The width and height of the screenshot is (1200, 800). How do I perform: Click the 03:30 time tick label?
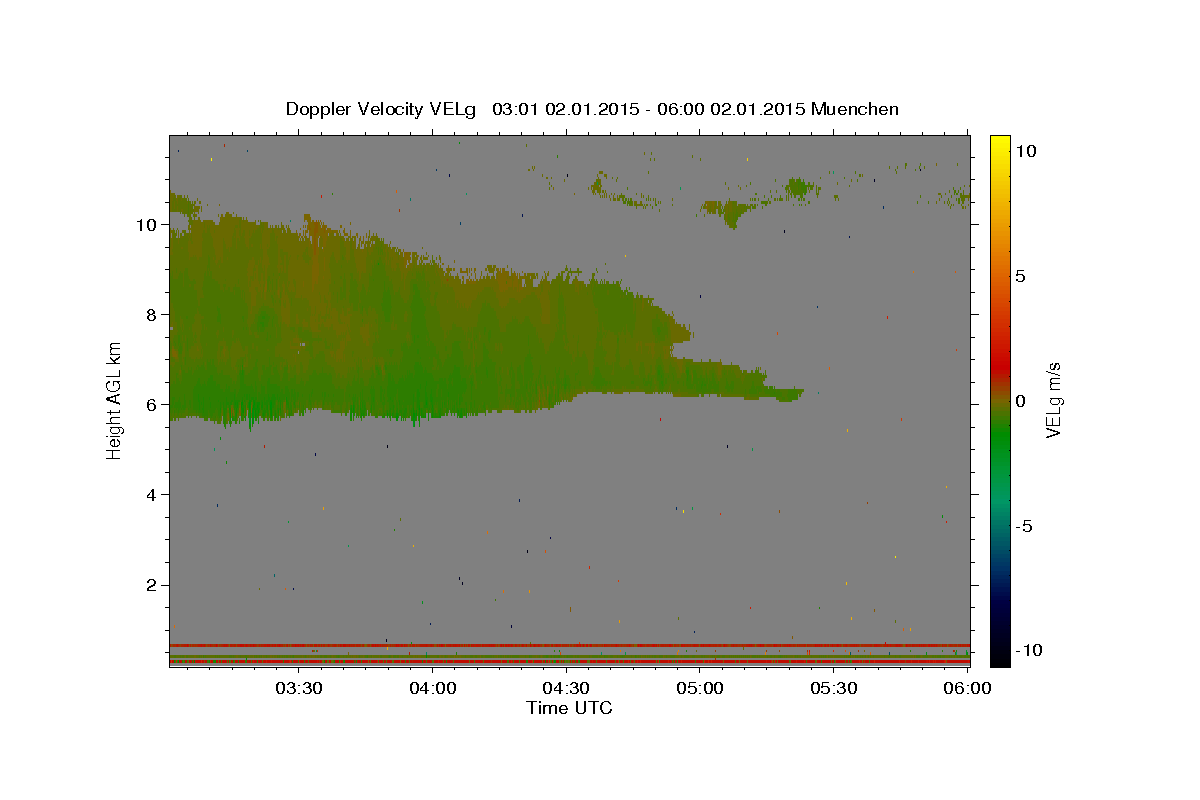[299, 688]
